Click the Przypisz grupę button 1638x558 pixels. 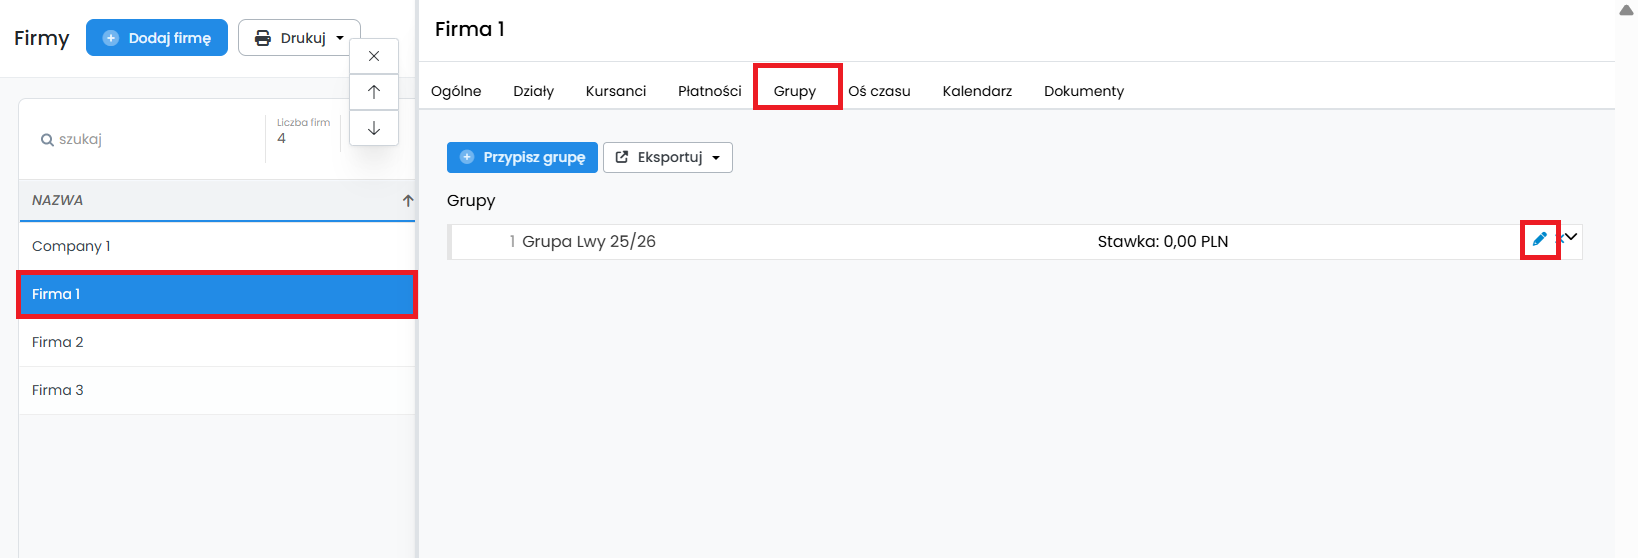[522, 157]
